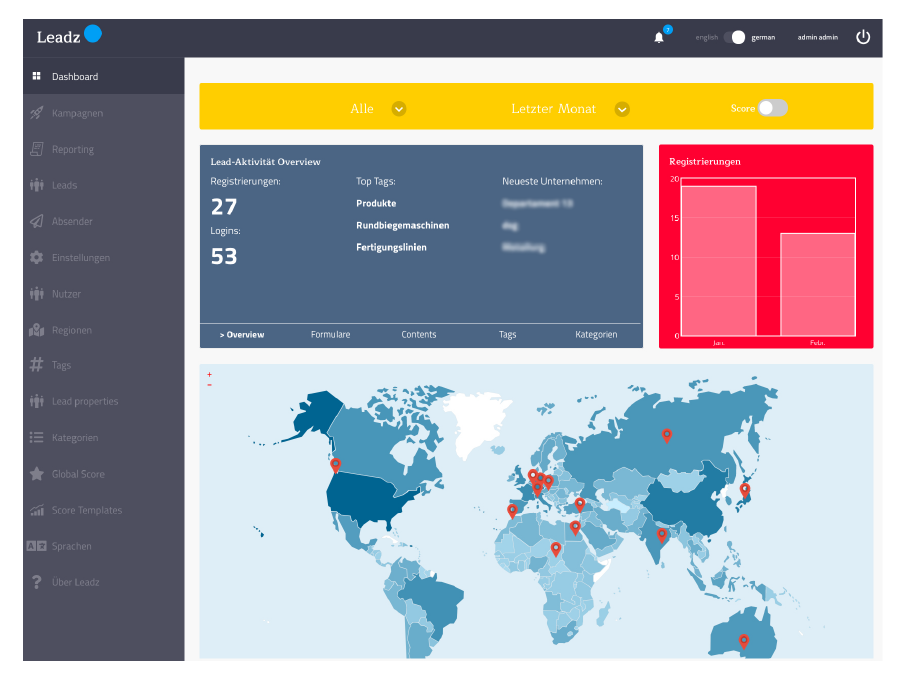Expand the Alle dropdown chevron
This screenshot has height=684, width=900.
[x=399, y=109]
